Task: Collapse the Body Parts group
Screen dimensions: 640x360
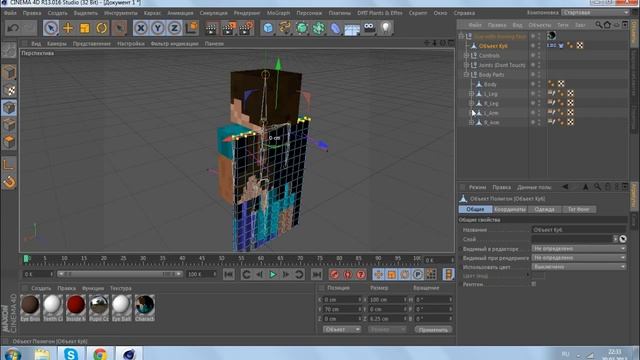Action: pyautogui.click(x=466, y=75)
